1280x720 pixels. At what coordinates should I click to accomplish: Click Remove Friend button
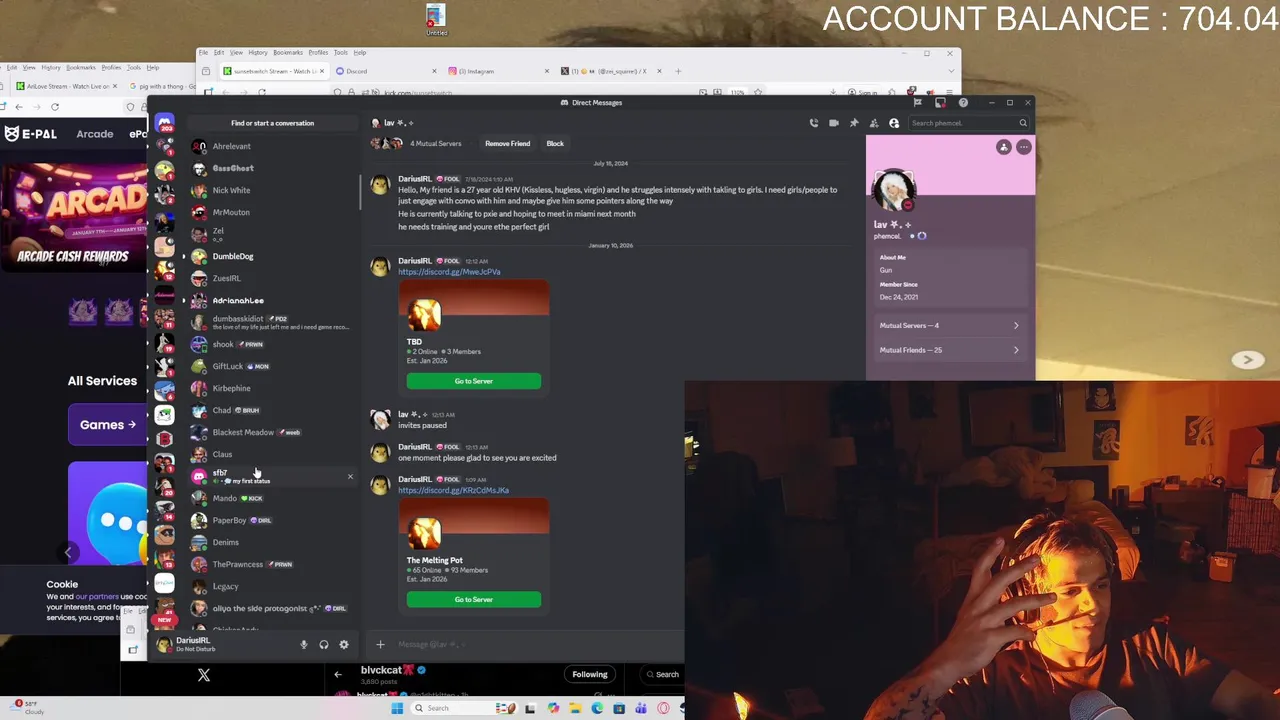coord(508,143)
